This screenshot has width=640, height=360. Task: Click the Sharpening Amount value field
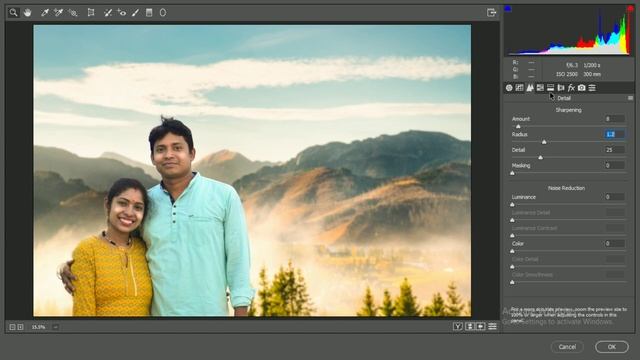(x=614, y=119)
